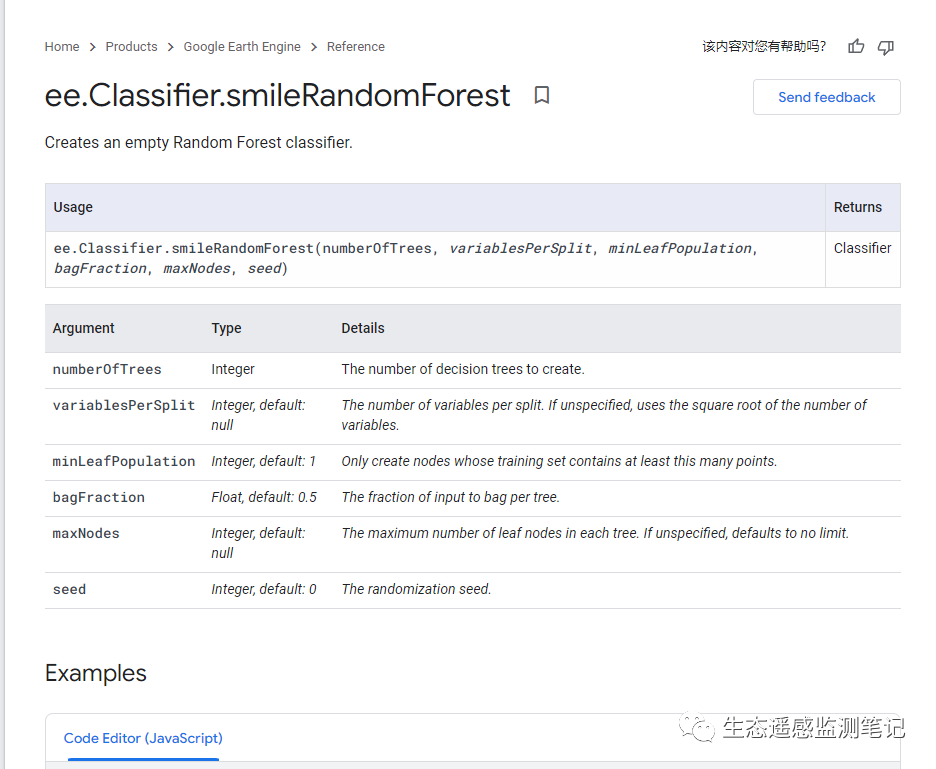Image resolution: width=936 pixels, height=769 pixels.
Task: Click the variablesPerSplit details description
Action: point(604,415)
